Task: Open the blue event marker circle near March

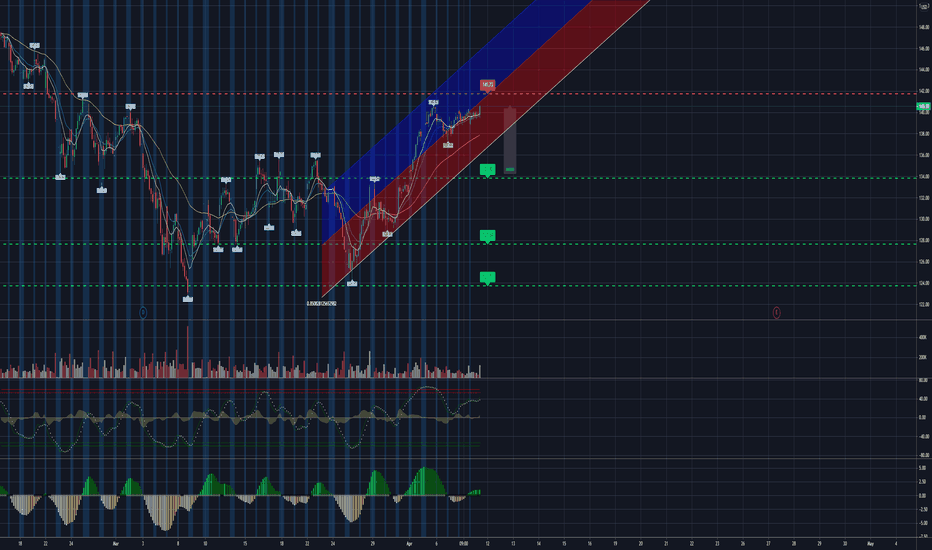Action: point(143,312)
